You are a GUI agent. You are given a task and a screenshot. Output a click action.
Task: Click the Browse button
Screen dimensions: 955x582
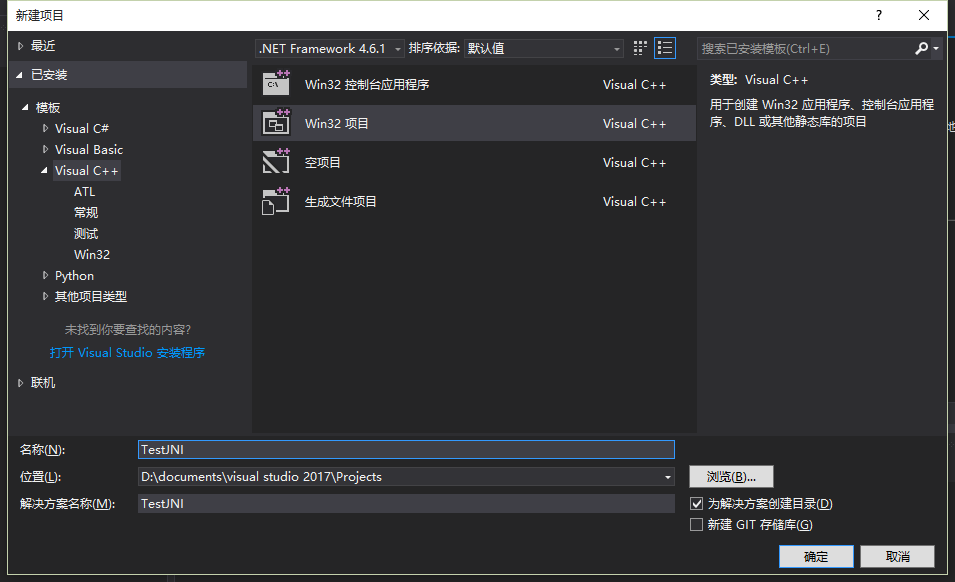click(x=731, y=477)
